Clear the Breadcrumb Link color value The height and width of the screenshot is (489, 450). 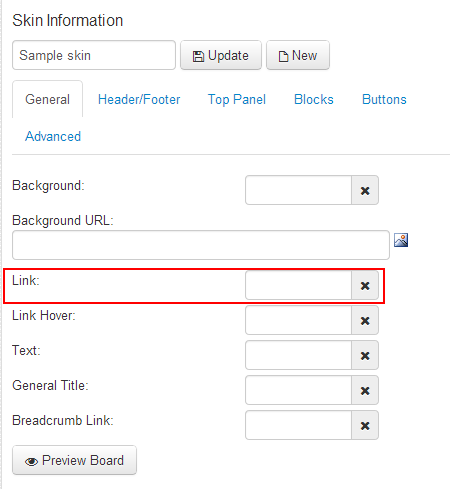(365, 425)
